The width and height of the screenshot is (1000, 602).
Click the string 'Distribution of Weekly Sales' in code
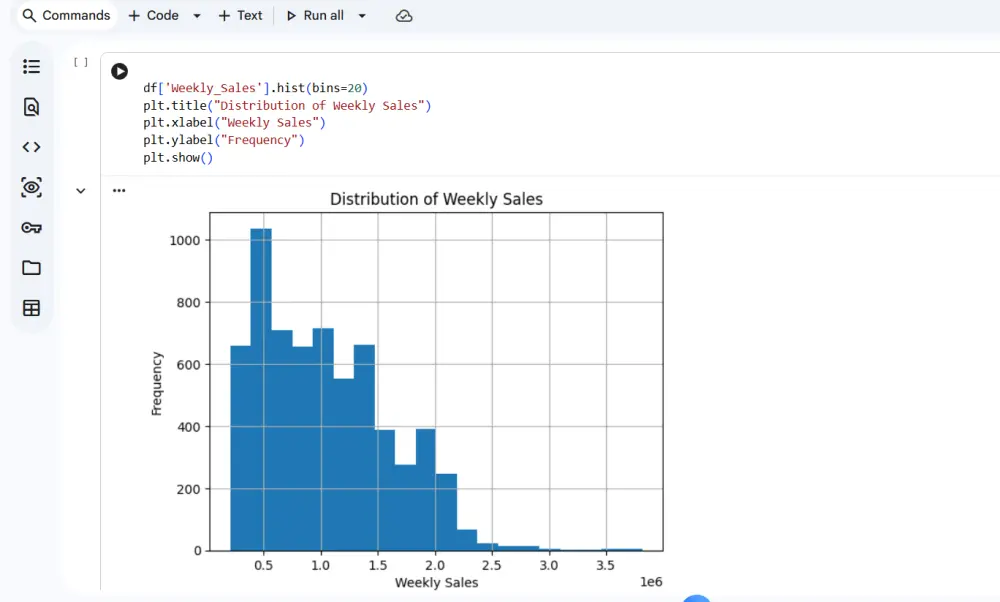(x=321, y=105)
